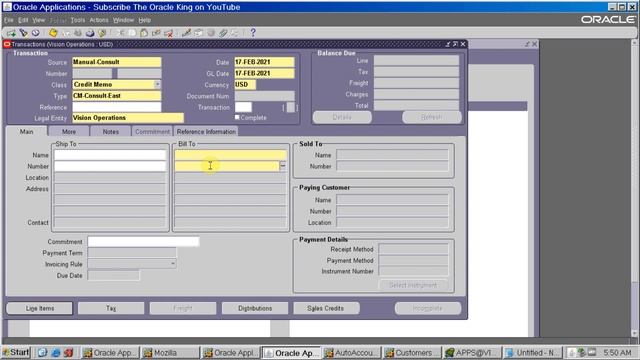Switch to the Customers taskbar window
Screen dimensions: 640x360
[x=412, y=353]
